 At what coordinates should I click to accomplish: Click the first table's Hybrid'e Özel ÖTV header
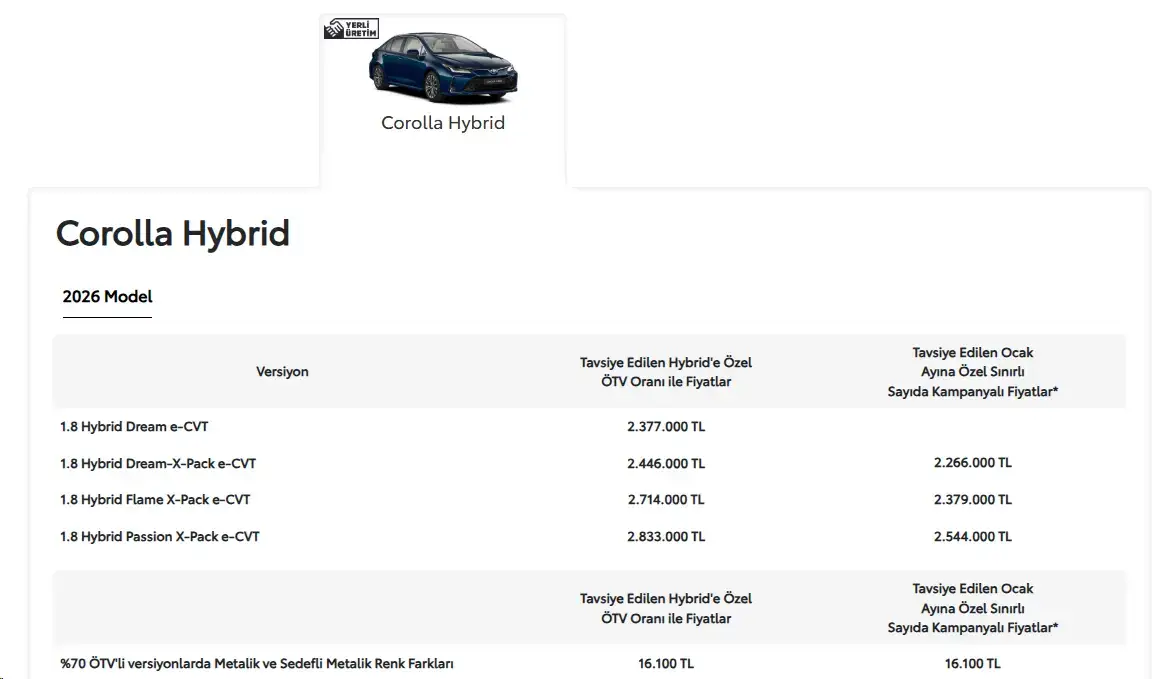[666, 372]
